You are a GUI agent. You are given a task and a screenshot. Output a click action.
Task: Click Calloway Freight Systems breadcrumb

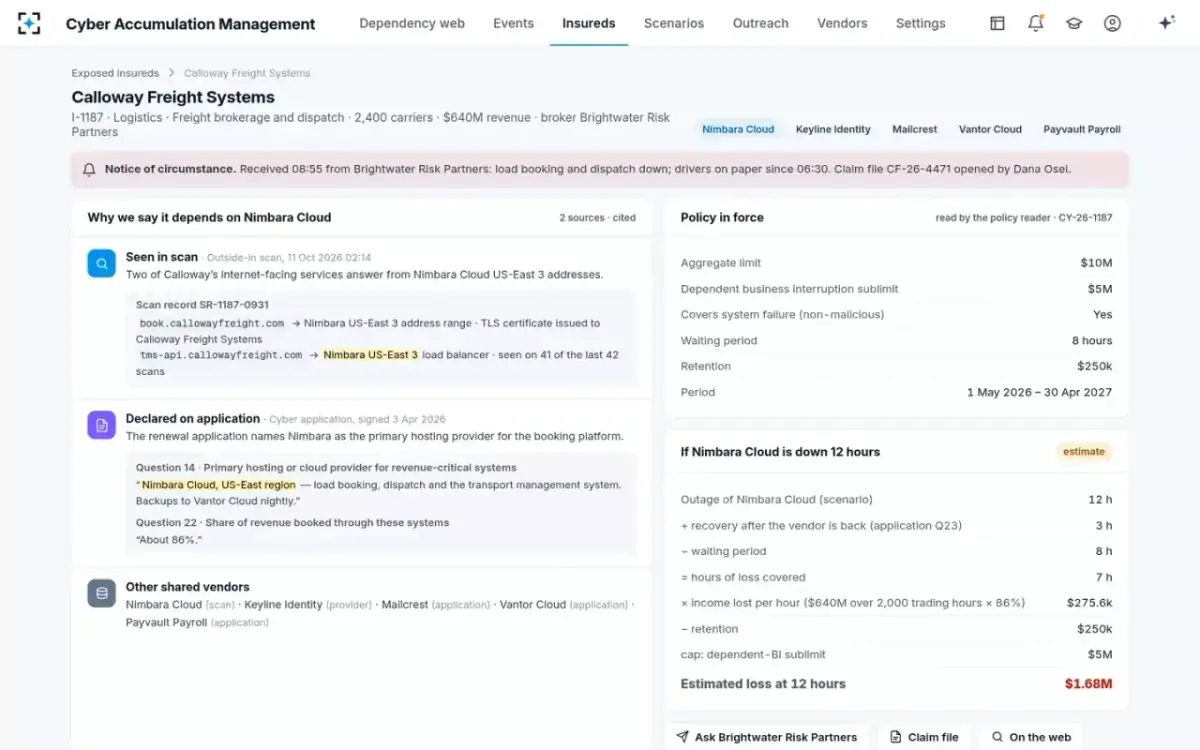coord(247,73)
